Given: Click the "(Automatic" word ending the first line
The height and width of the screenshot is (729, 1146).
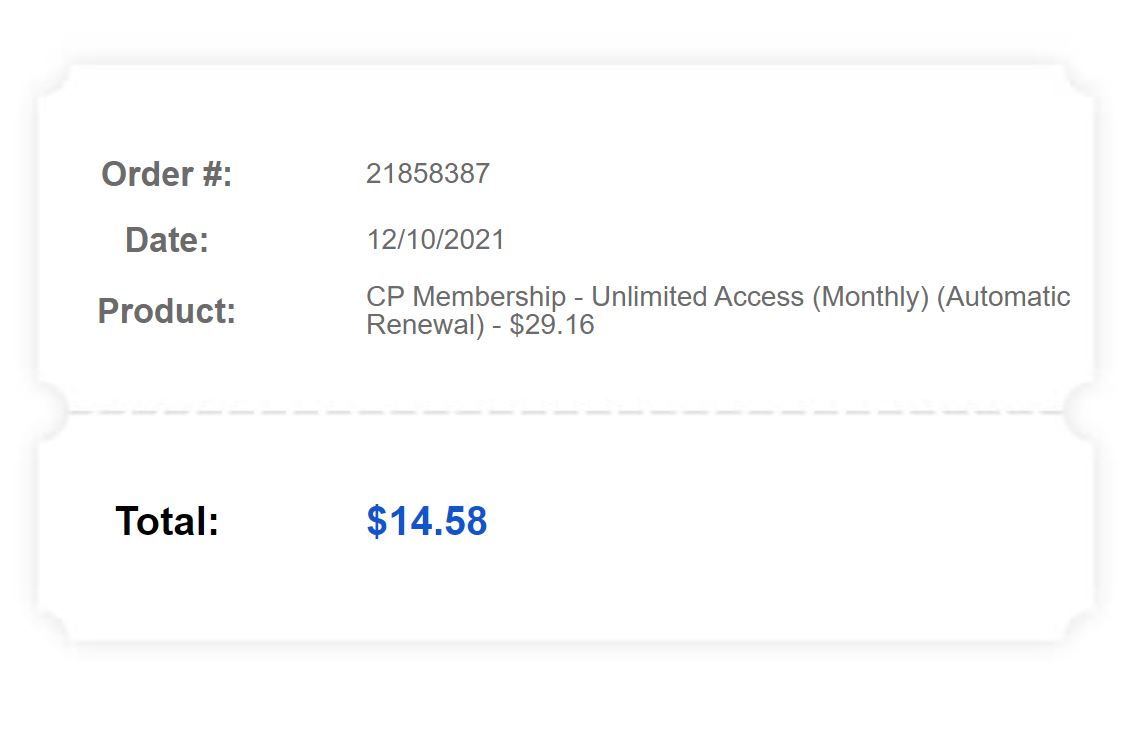Looking at the screenshot, I should 1003,297.
